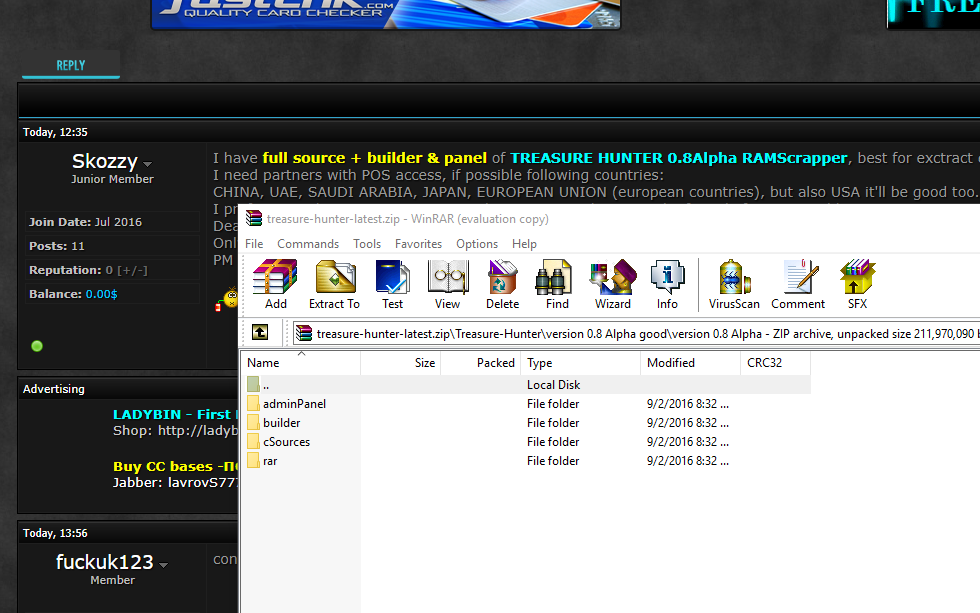This screenshot has height=613, width=980.
Task: Click the Buy CC bases ad link
Action: (x=175, y=466)
